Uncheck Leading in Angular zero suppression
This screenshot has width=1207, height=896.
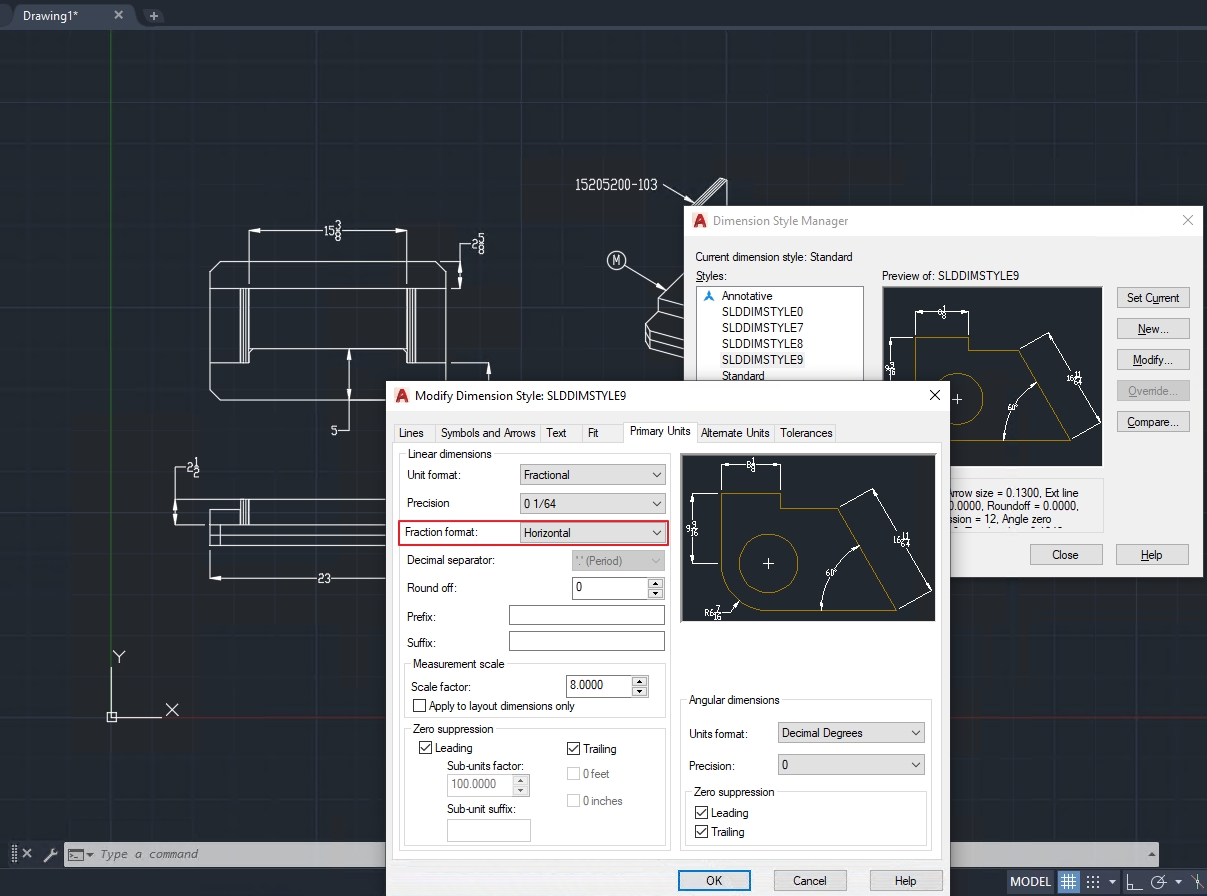[701, 812]
